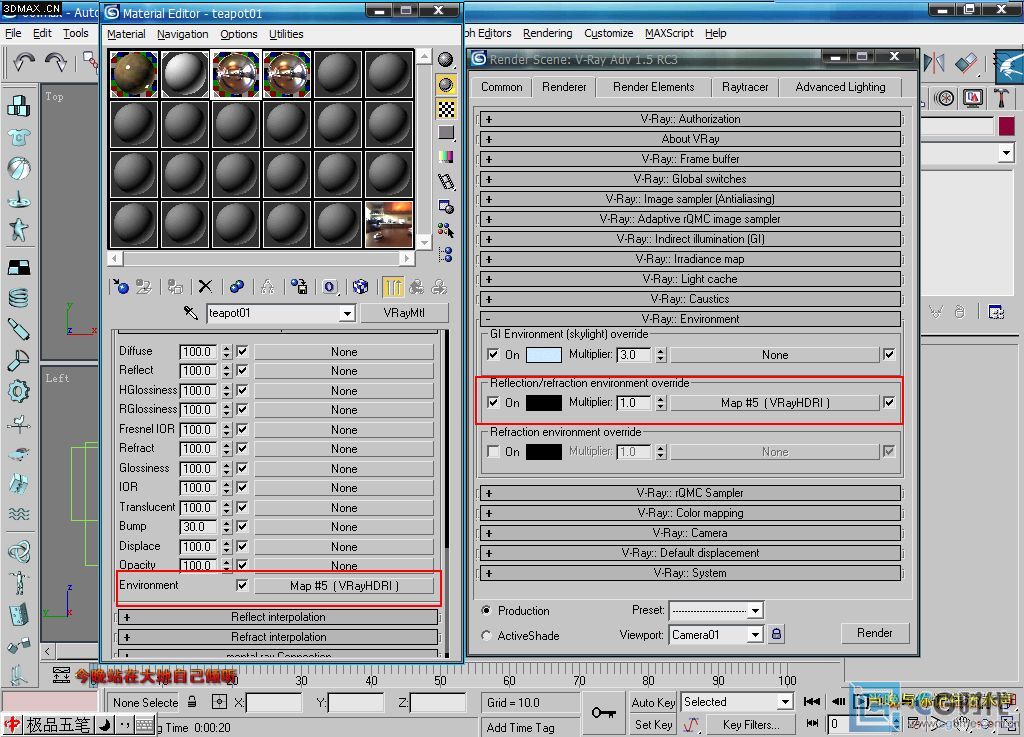Expand the V-Ray:: Global switches rollout
Screen dimensions: 1024x737
pos(690,179)
